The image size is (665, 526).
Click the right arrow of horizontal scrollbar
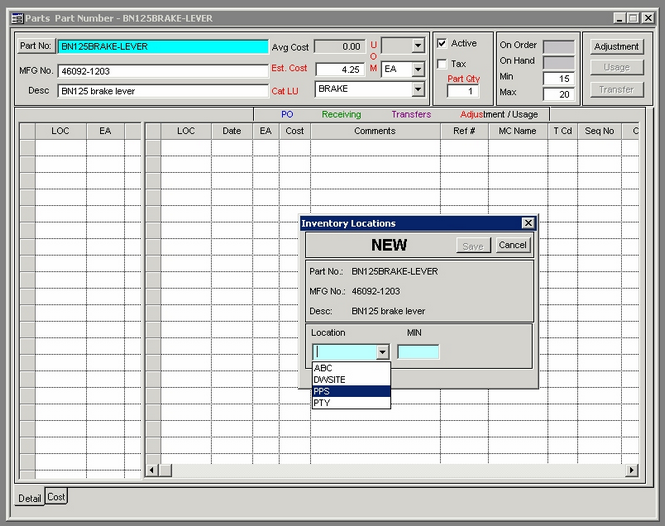click(631, 470)
